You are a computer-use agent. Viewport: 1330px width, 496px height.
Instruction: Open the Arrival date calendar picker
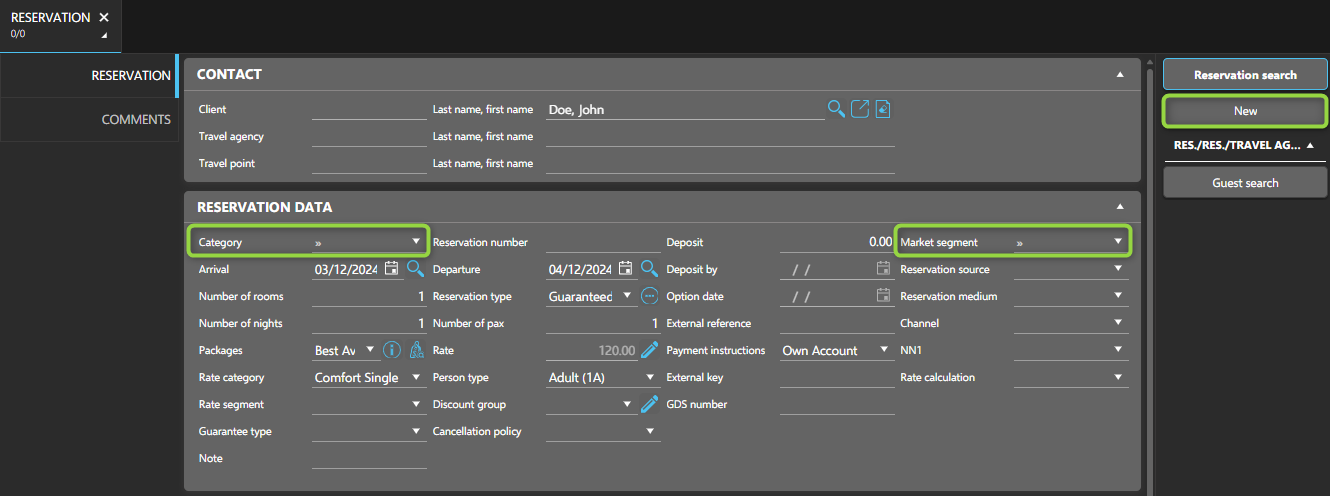(392, 269)
